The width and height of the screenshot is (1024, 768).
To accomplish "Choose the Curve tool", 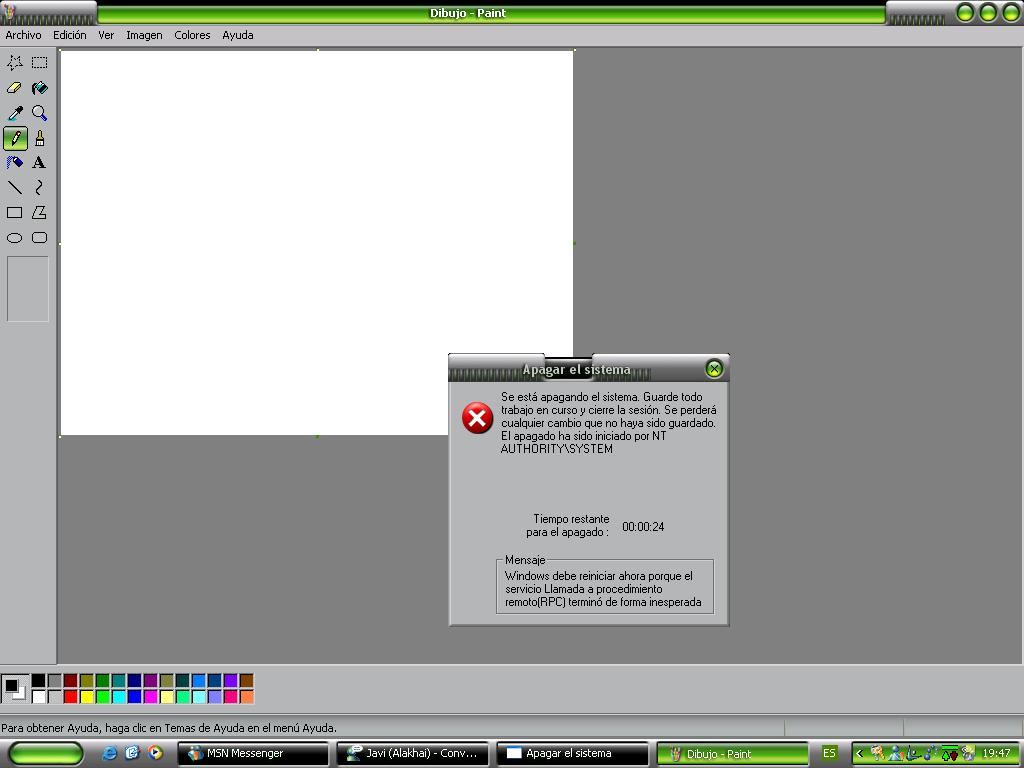I will point(40,187).
